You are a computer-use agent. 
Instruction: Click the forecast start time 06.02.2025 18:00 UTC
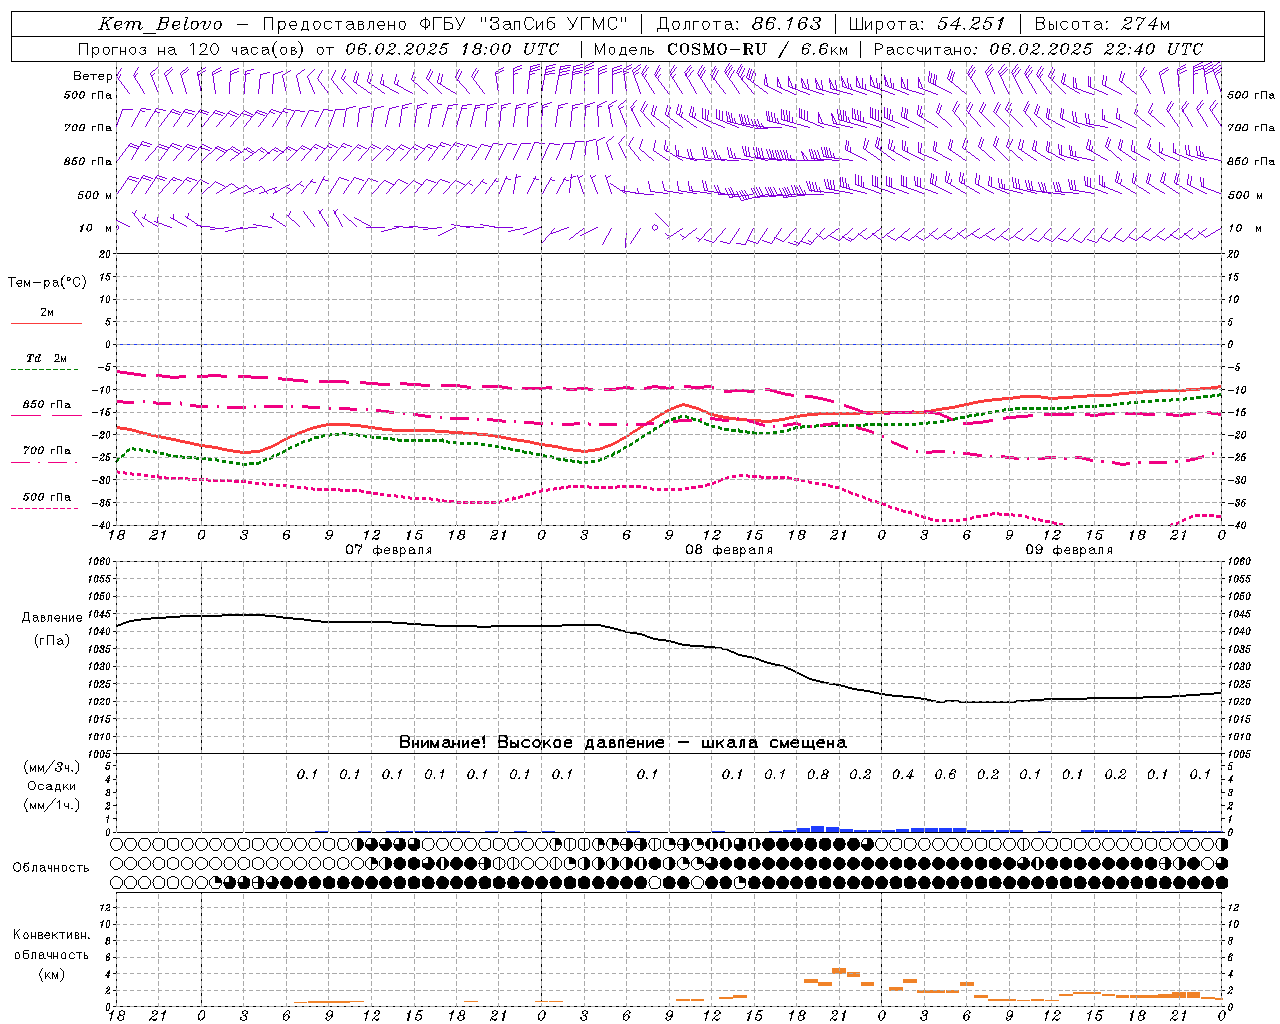click(x=452, y=49)
